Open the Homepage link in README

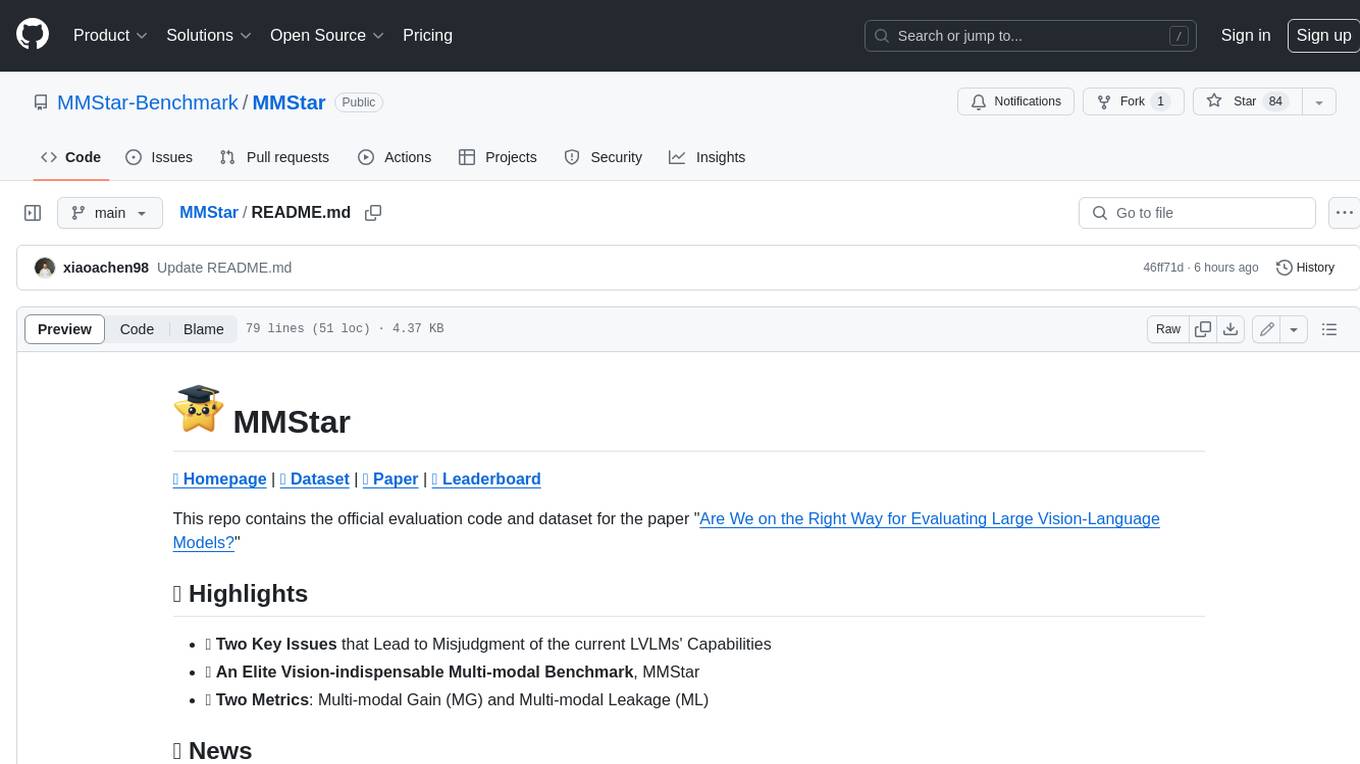pyautogui.click(x=220, y=479)
